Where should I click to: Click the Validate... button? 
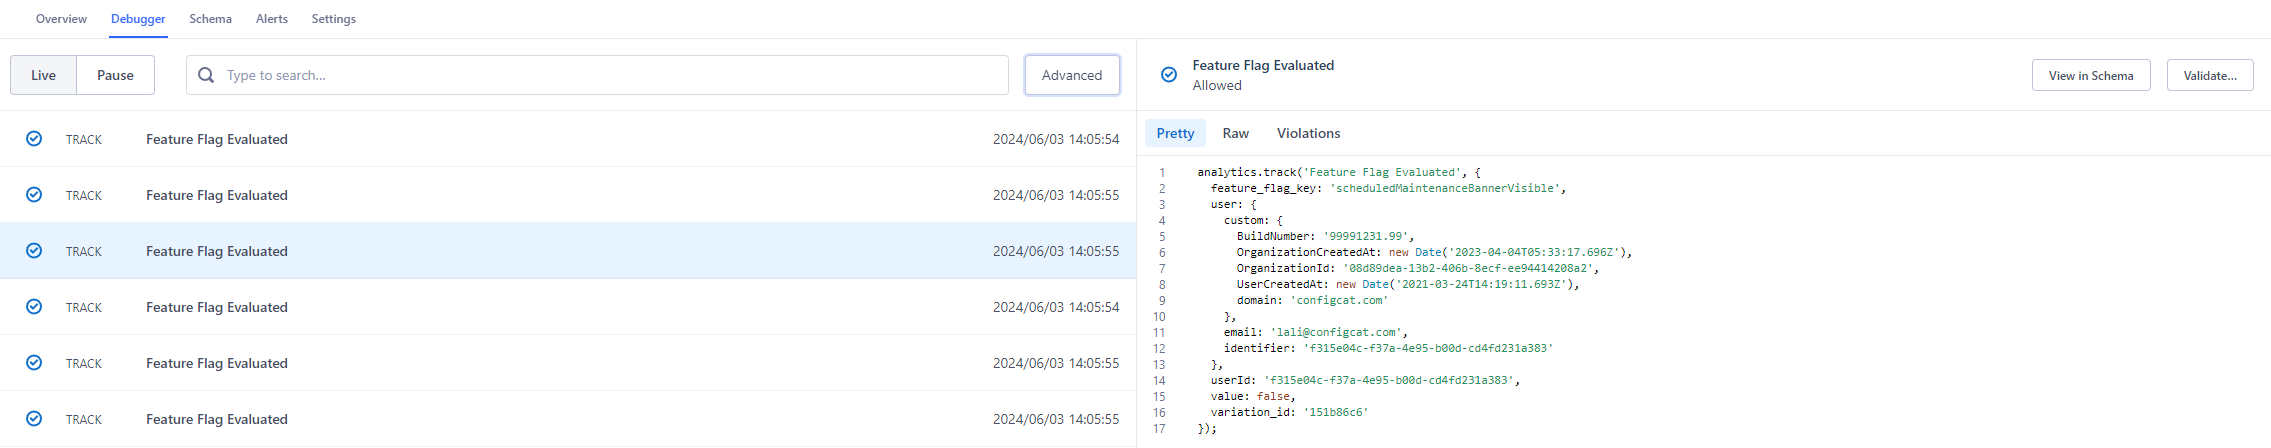[2210, 75]
